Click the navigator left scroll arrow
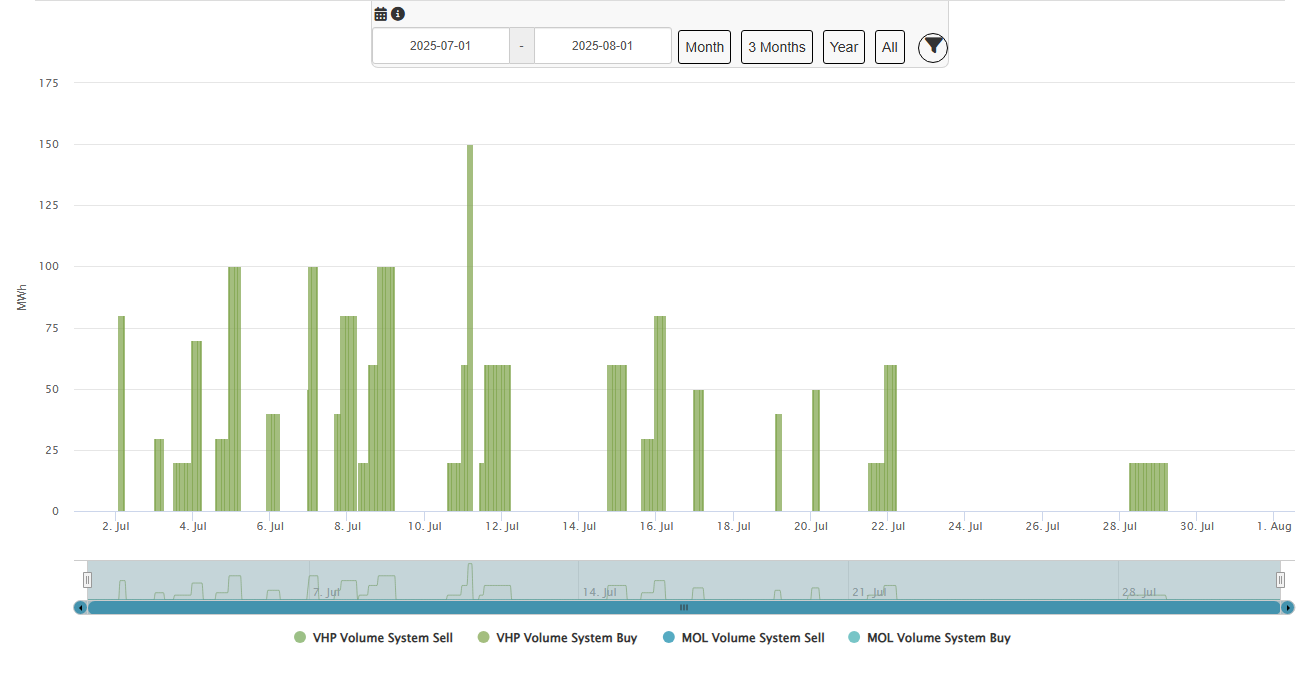This screenshot has height=688, width=1305. (x=81, y=607)
